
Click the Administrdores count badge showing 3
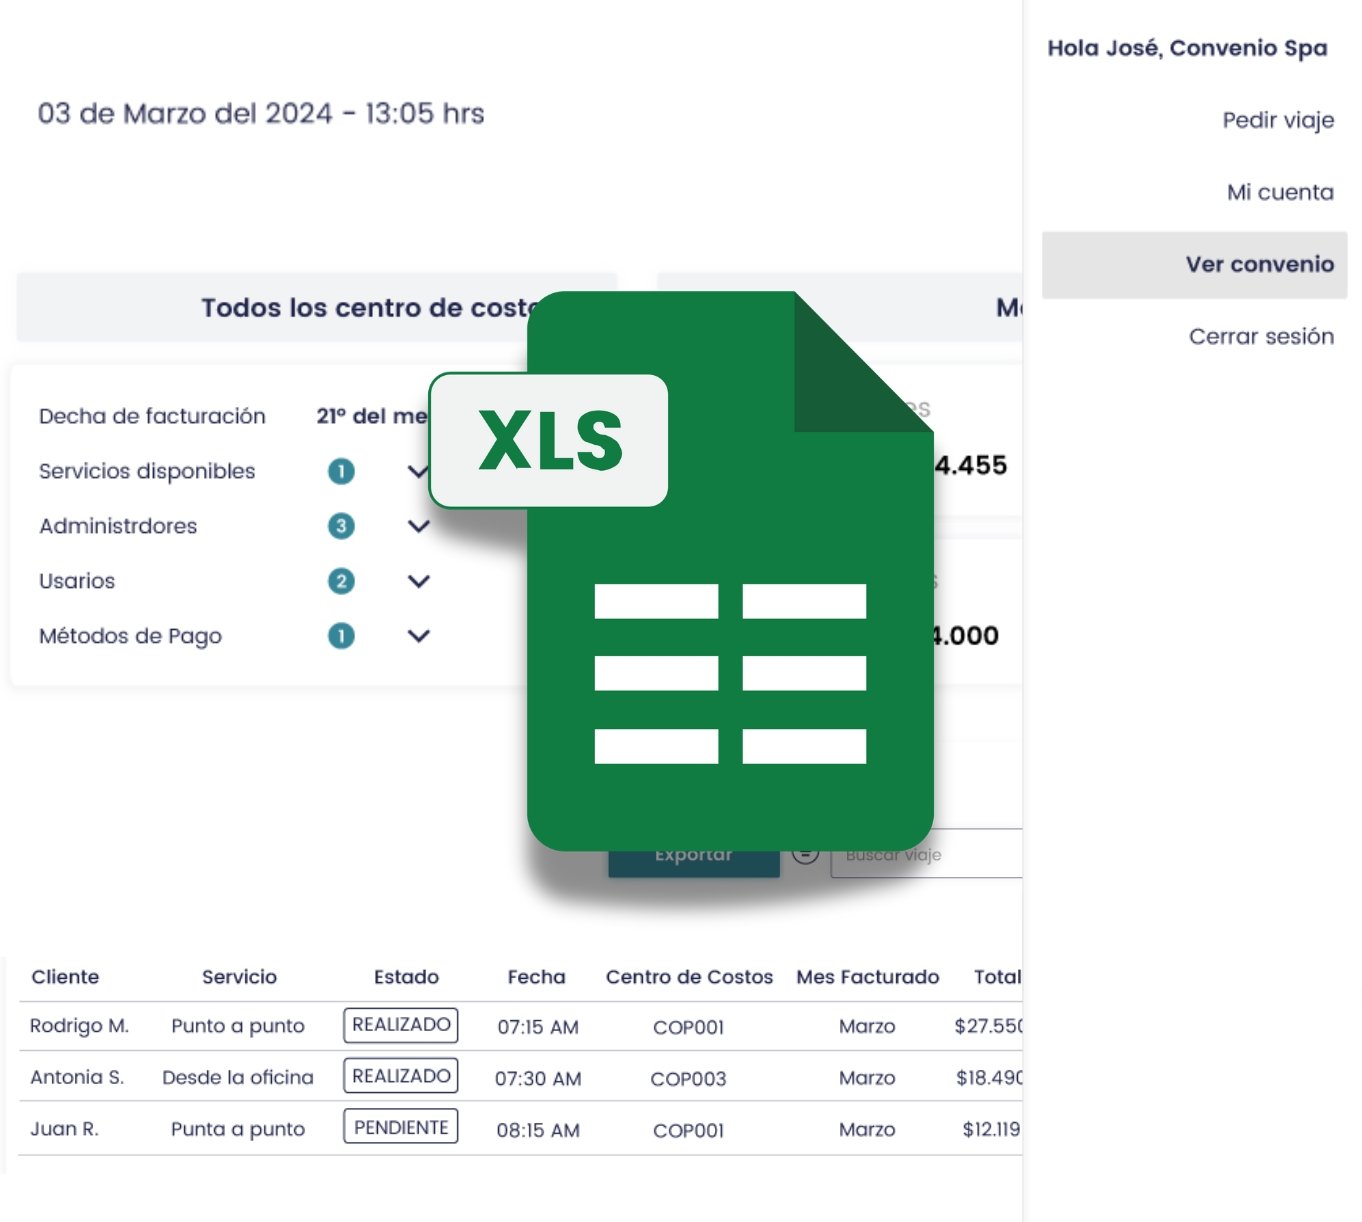341,525
